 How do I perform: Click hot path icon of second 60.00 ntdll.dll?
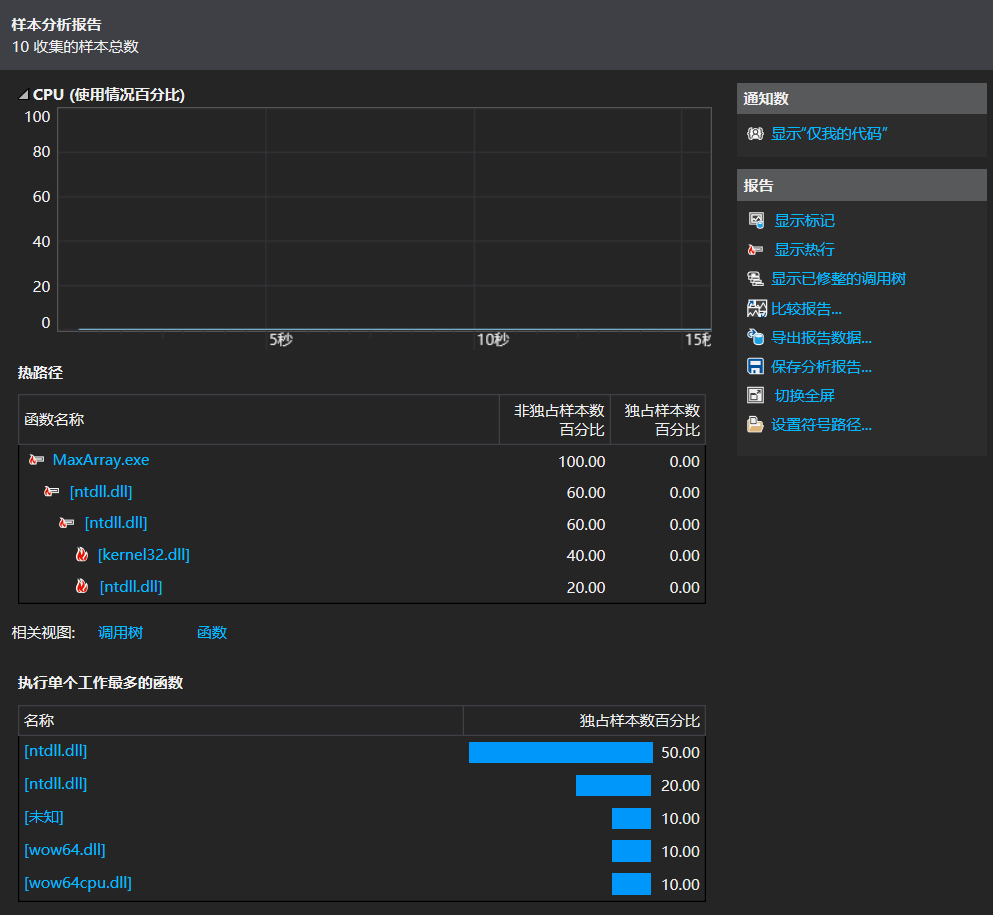click(66, 523)
